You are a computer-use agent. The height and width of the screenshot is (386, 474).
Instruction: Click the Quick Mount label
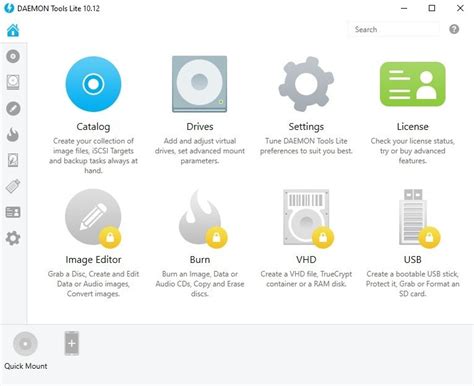click(26, 366)
